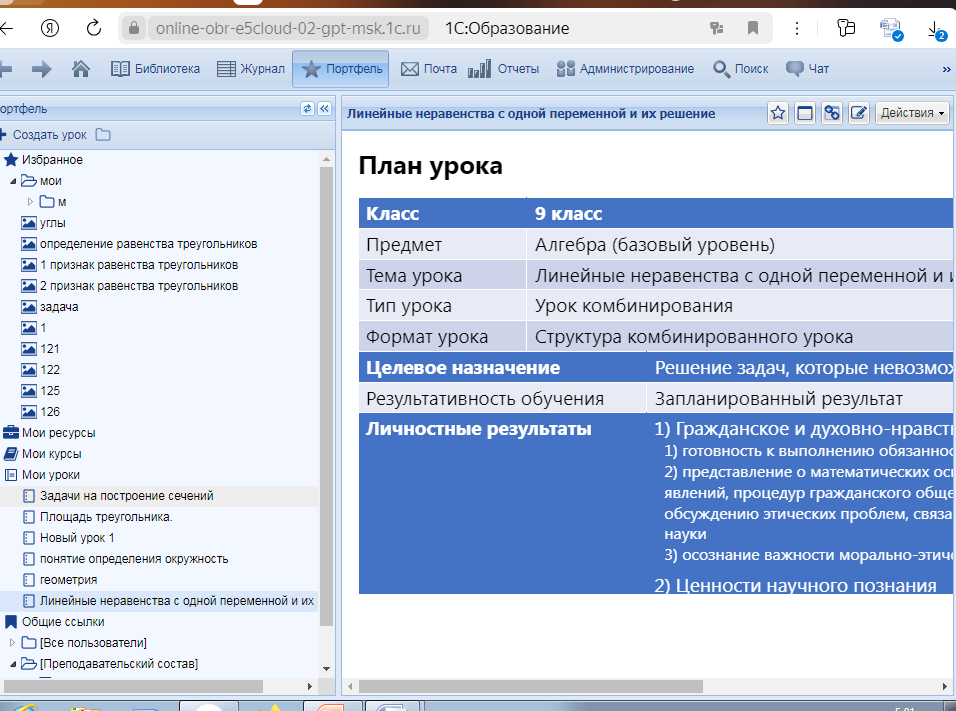Image resolution: width=956 pixels, height=711 pixels.
Task: Edit the lesson plan icon
Action: pos(858,113)
